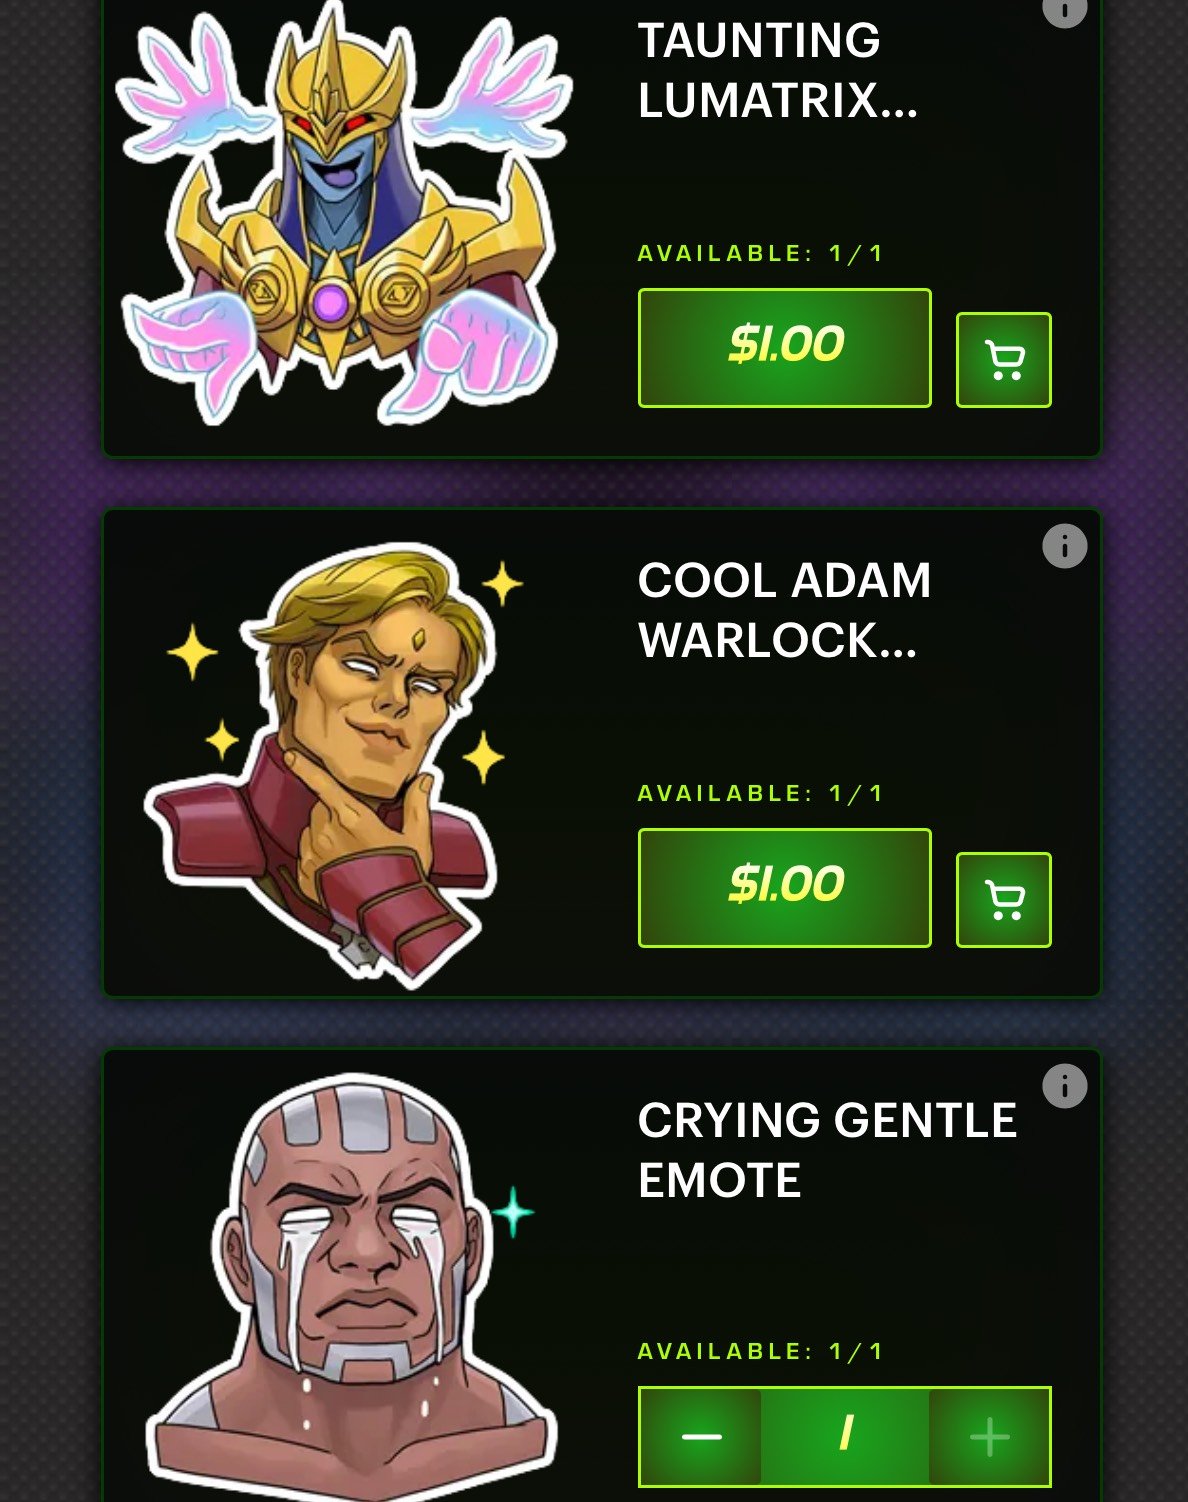Viewport: 1188px width, 1502px height.
Task: Buy Cool Adam Warlock for $1.00
Action: (x=785, y=888)
